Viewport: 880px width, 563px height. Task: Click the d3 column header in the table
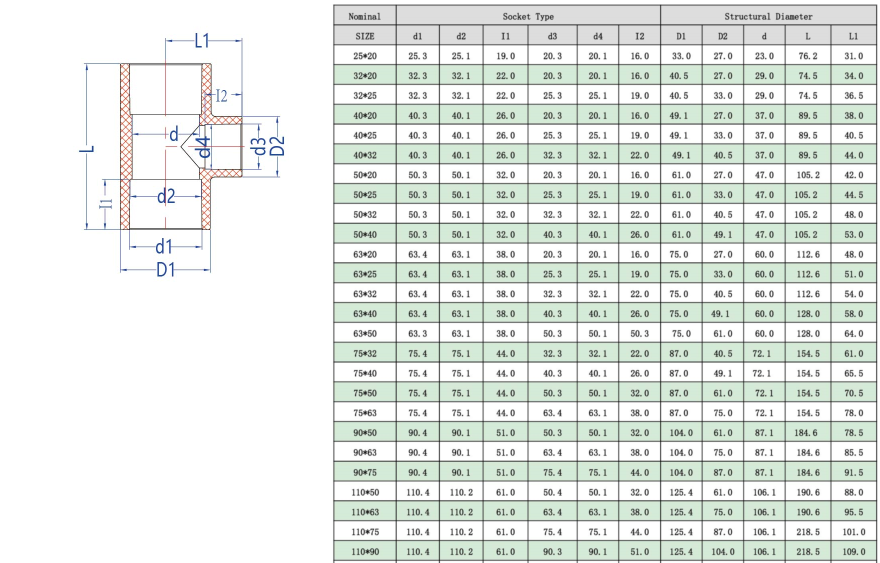pyautogui.click(x=553, y=36)
